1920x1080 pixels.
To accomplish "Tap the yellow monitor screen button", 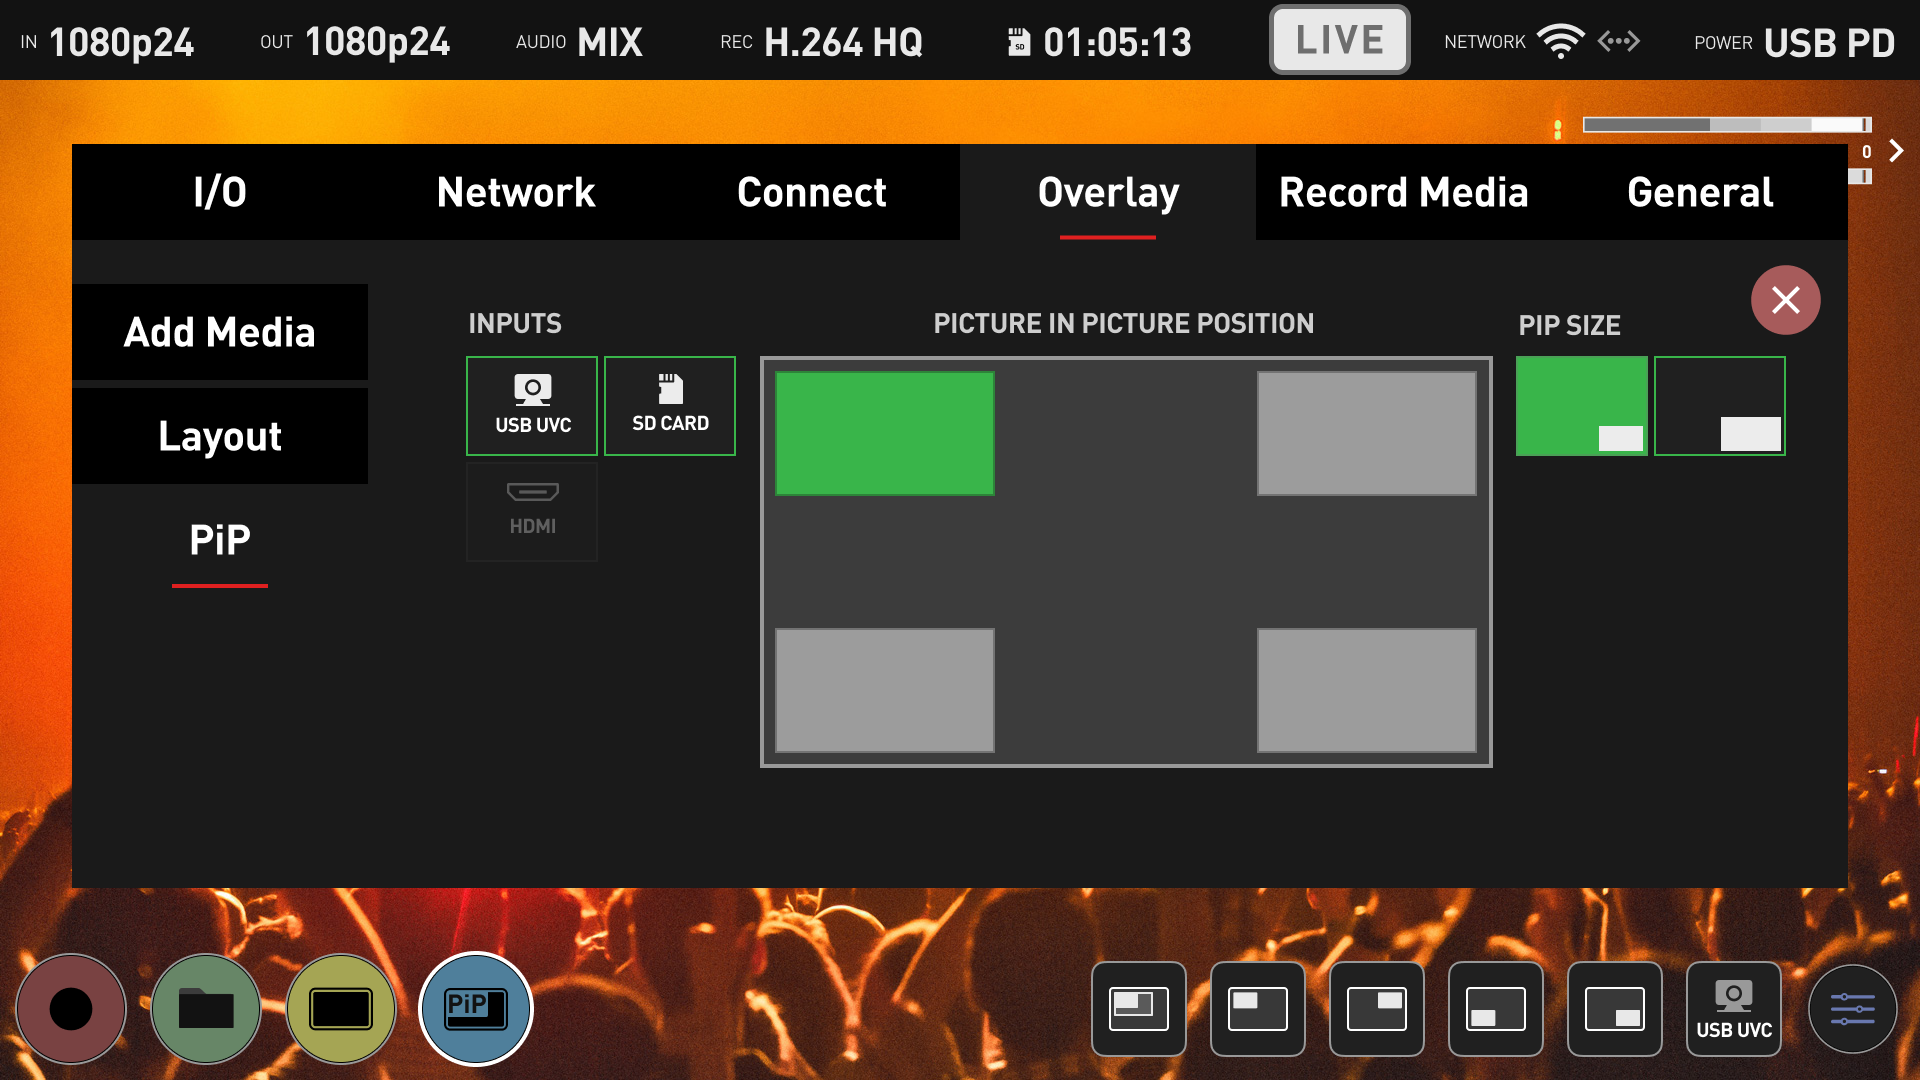I will tap(341, 1009).
